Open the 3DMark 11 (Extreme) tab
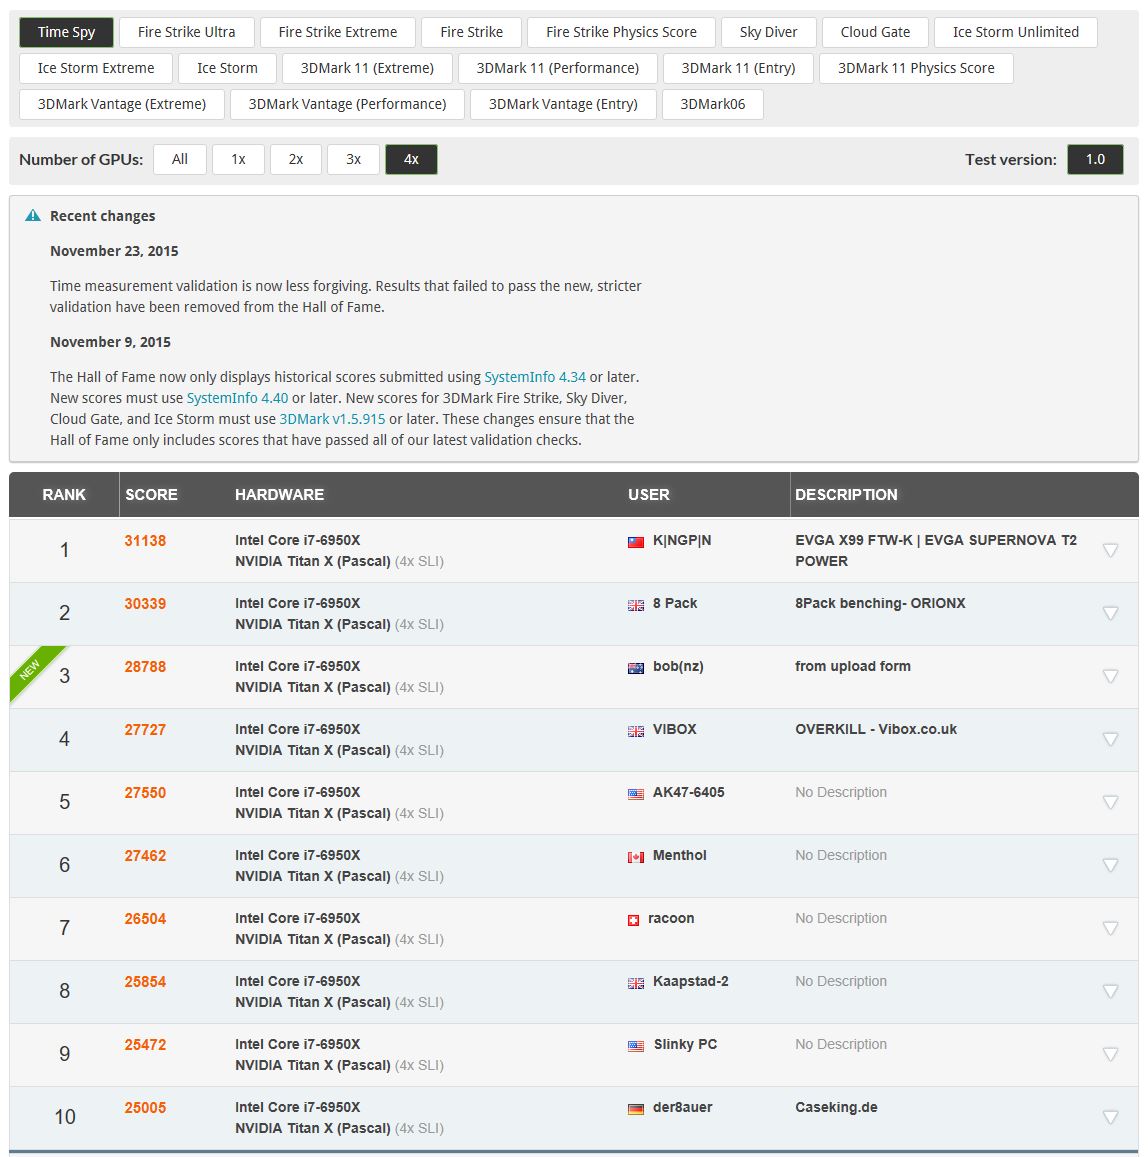The height and width of the screenshot is (1157, 1148). [367, 69]
